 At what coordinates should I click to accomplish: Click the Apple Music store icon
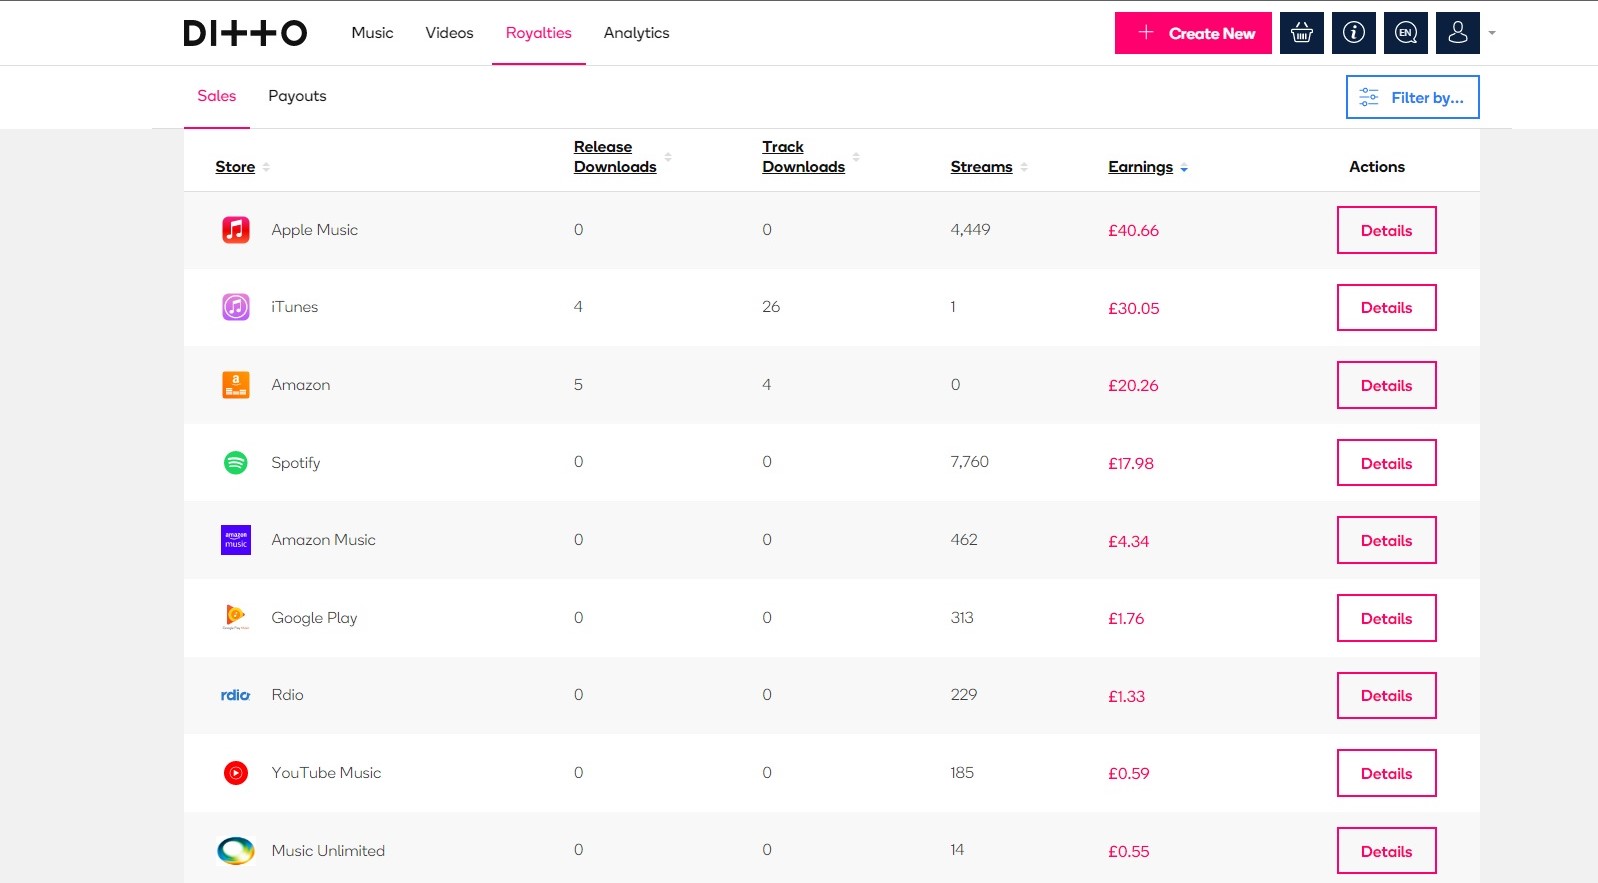pos(235,230)
